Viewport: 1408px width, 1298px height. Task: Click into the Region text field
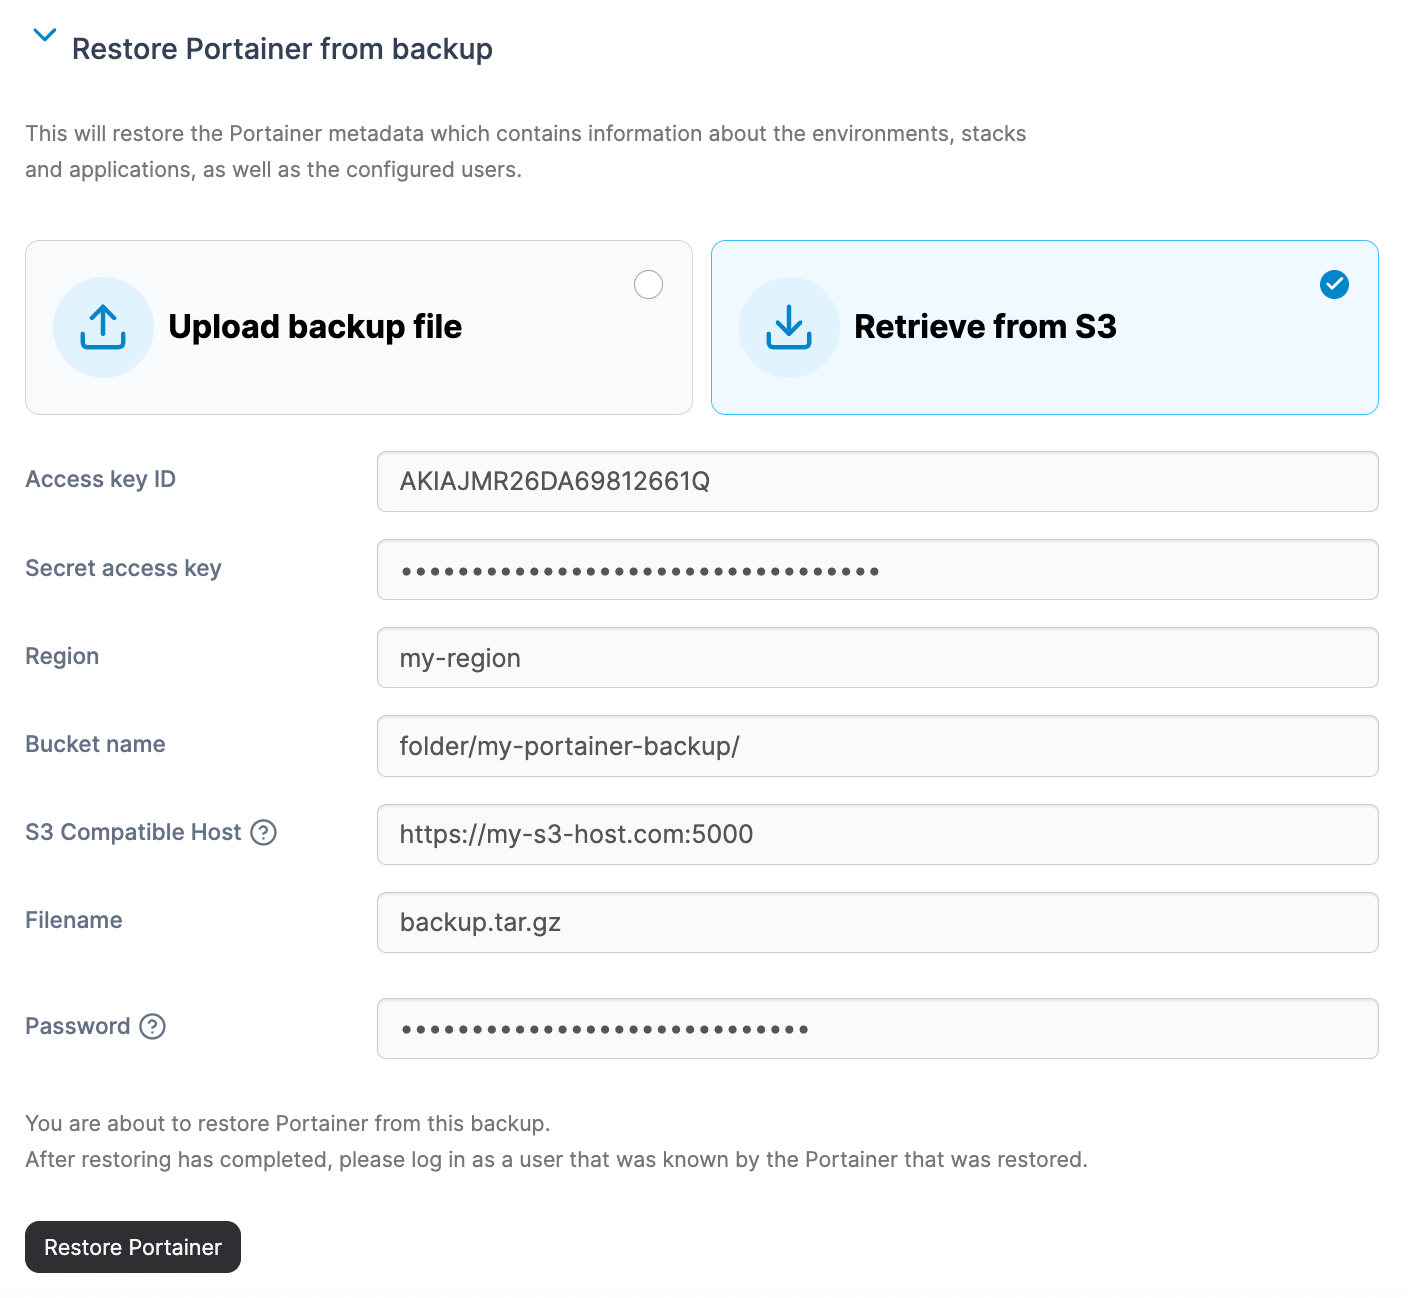coord(877,658)
